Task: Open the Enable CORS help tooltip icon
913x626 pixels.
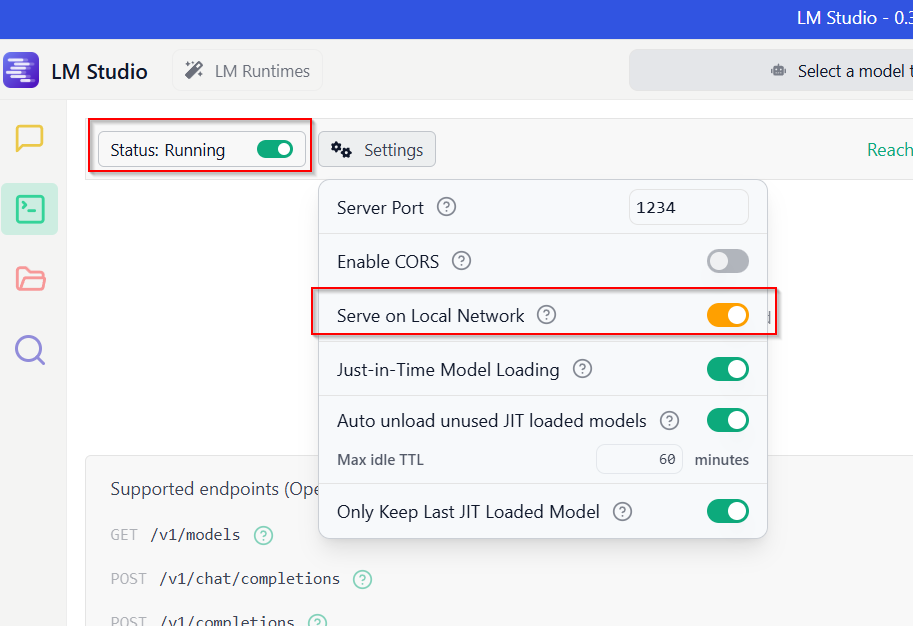Action: pyautogui.click(x=461, y=261)
